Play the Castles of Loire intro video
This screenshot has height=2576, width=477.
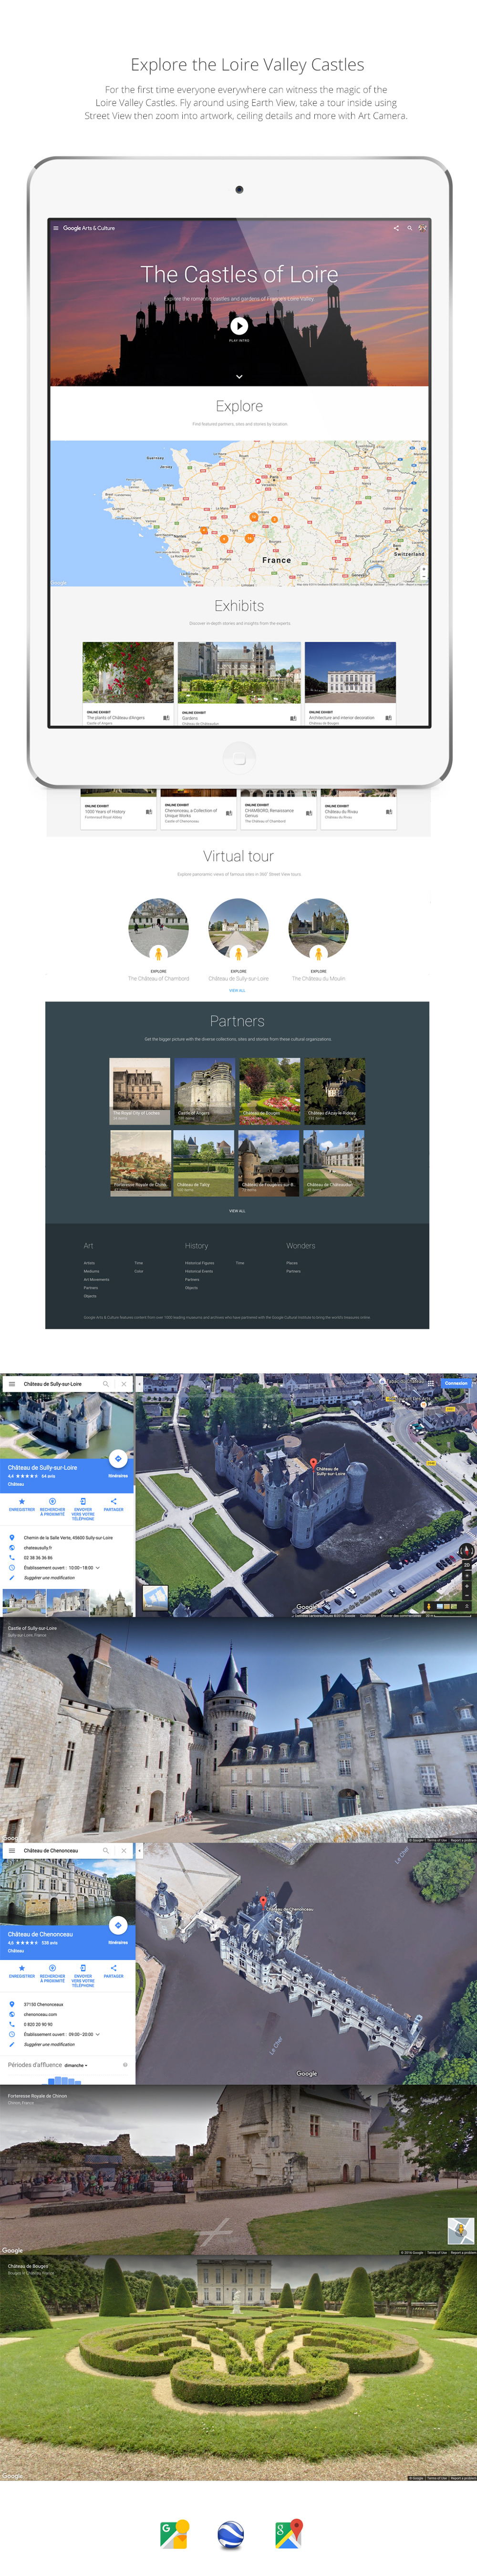[x=239, y=325]
